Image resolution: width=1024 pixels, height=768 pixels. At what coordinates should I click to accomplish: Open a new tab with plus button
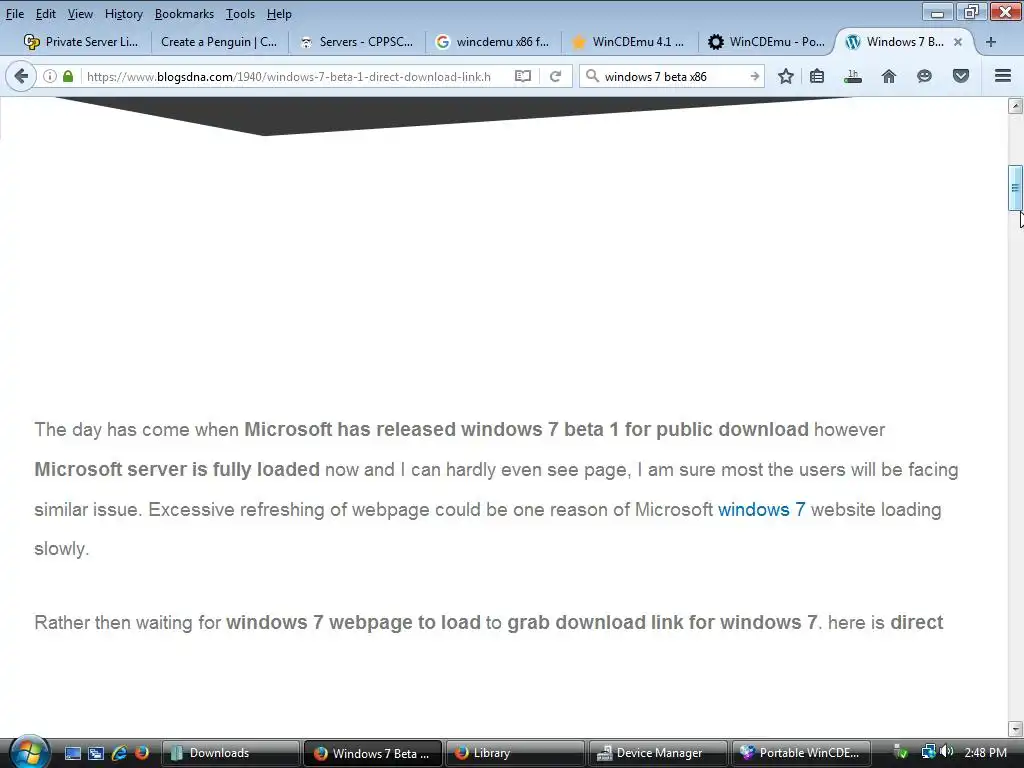tap(991, 42)
